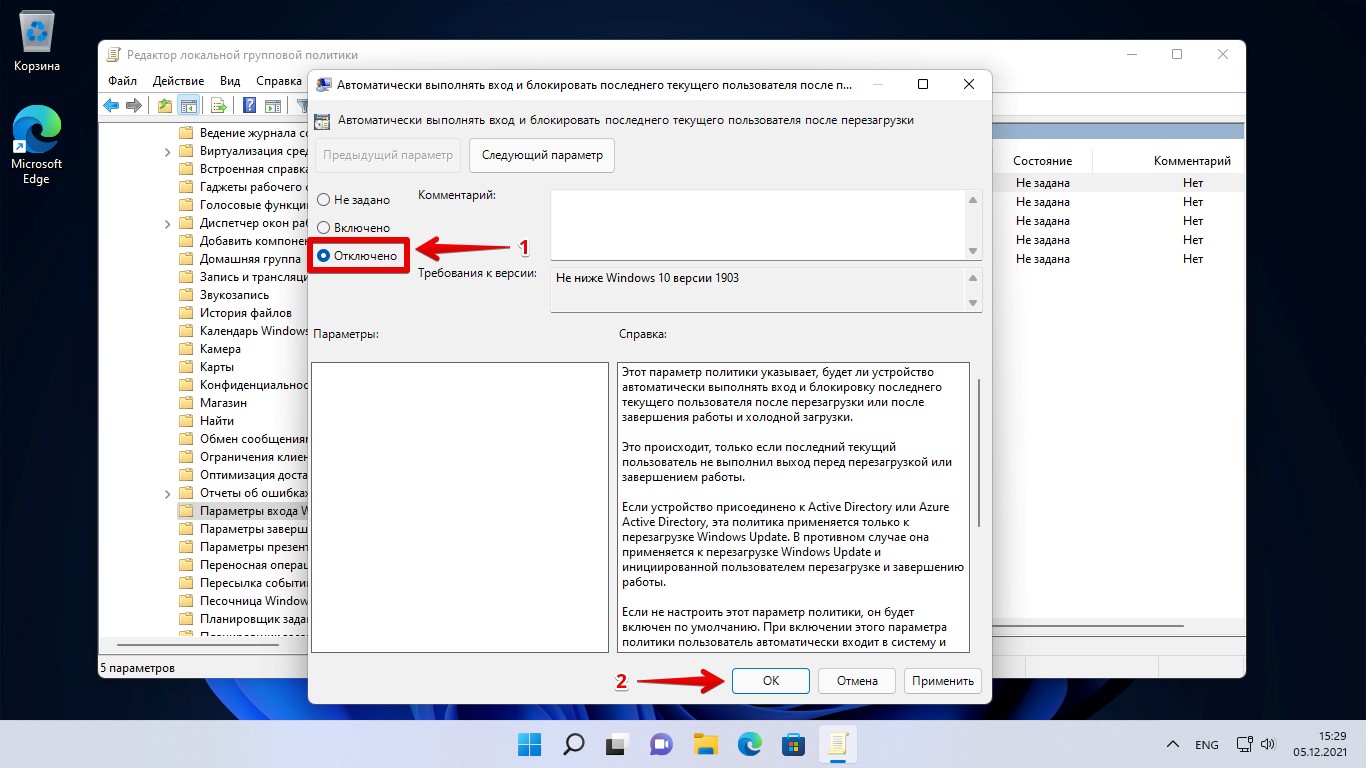Launch File Explorer from the taskbar
1366x768 pixels.
pos(706,744)
